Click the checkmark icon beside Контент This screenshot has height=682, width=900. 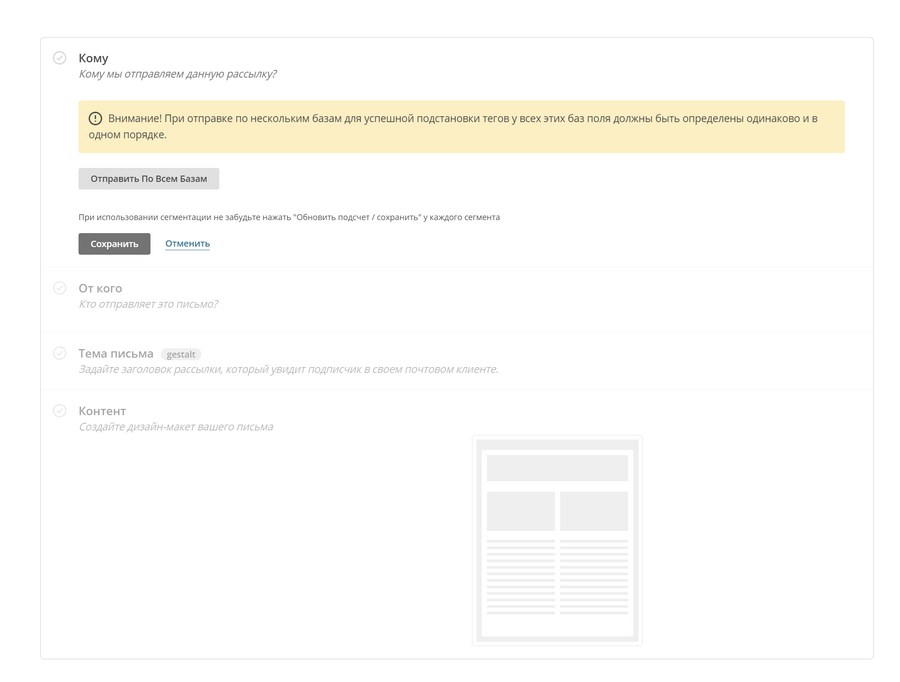tap(60, 411)
